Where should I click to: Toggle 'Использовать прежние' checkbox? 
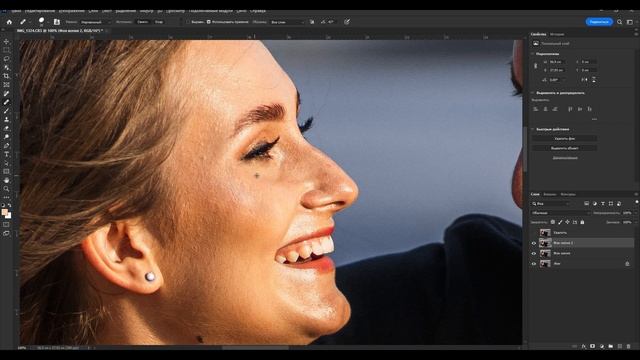tap(209, 22)
